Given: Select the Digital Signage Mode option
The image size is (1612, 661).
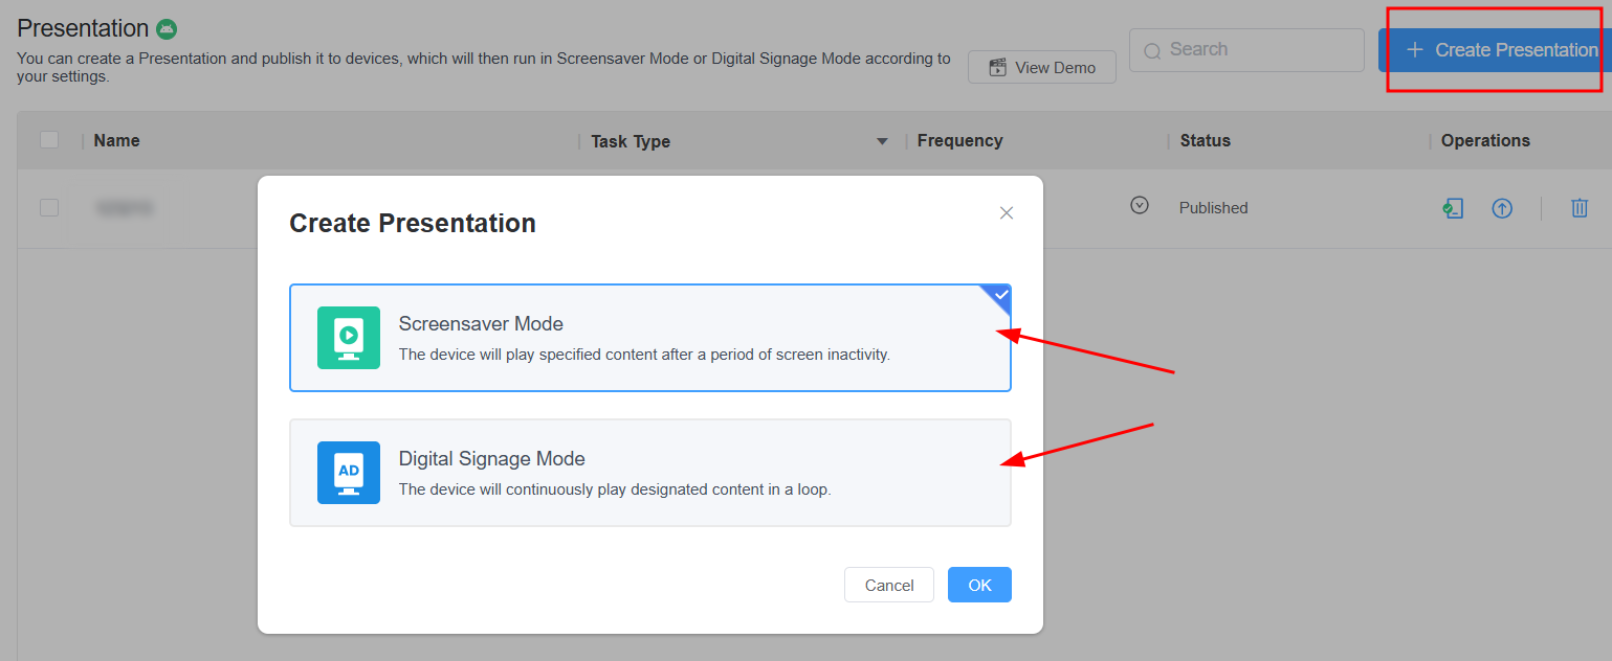Looking at the screenshot, I should [650, 472].
